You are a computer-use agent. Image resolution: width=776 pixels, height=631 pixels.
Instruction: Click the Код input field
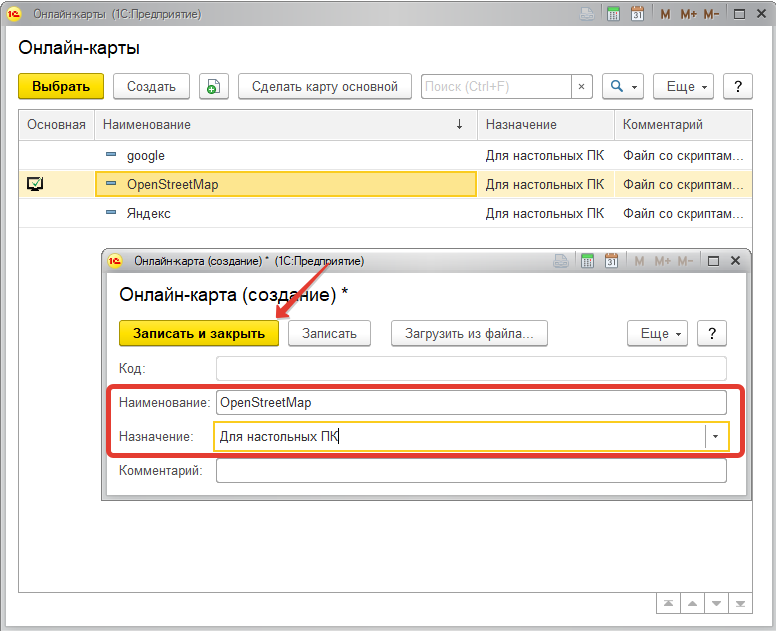tap(471, 369)
